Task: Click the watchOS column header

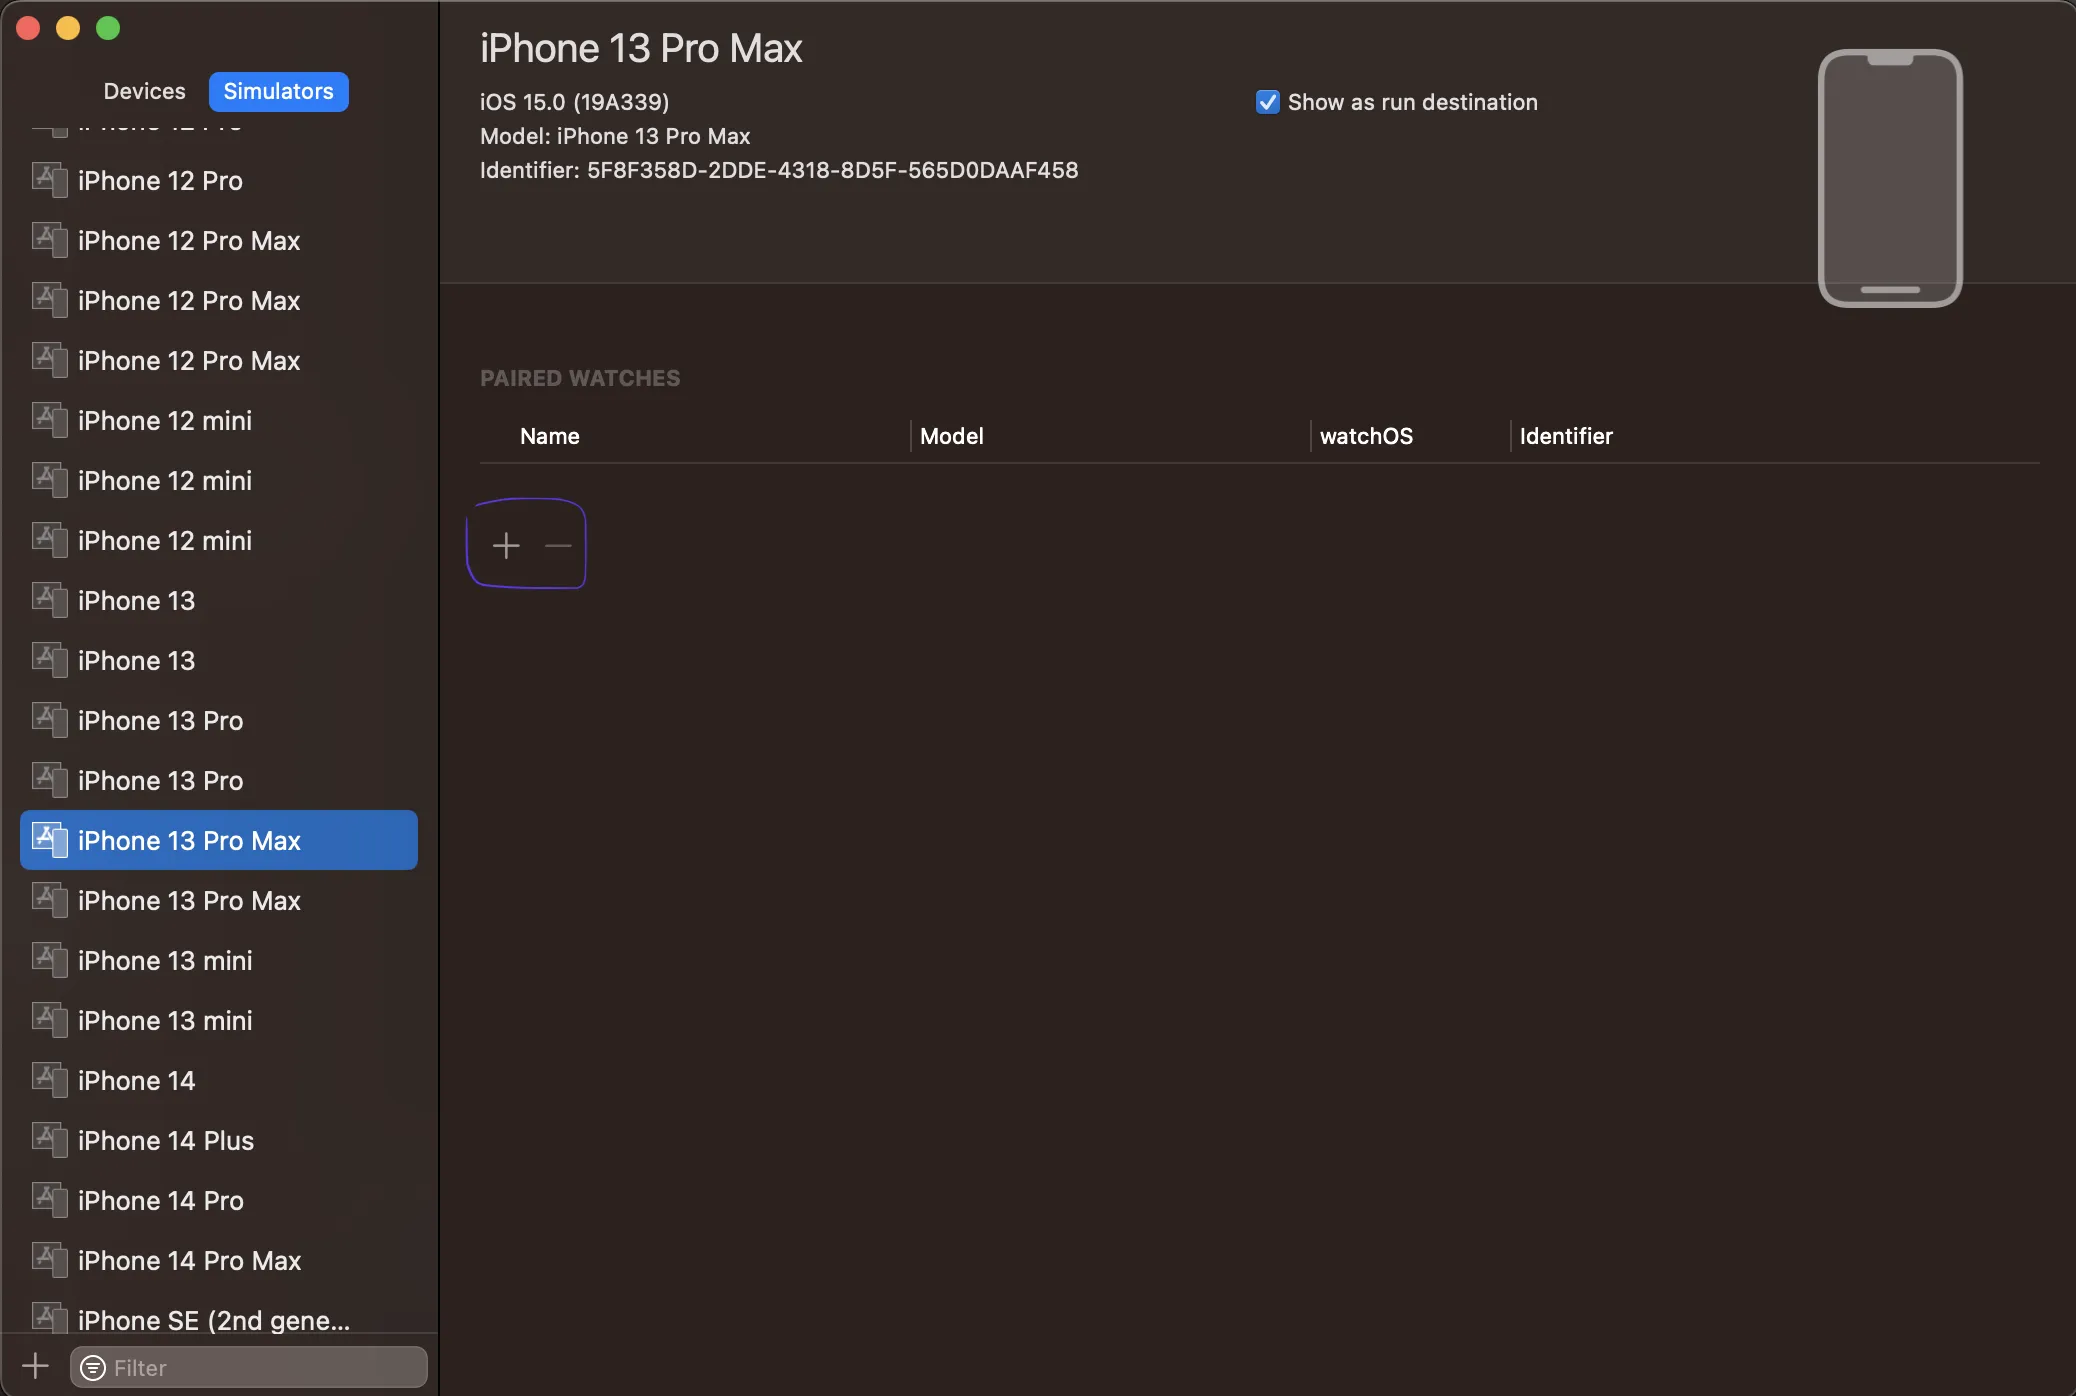Action: pyautogui.click(x=1366, y=436)
